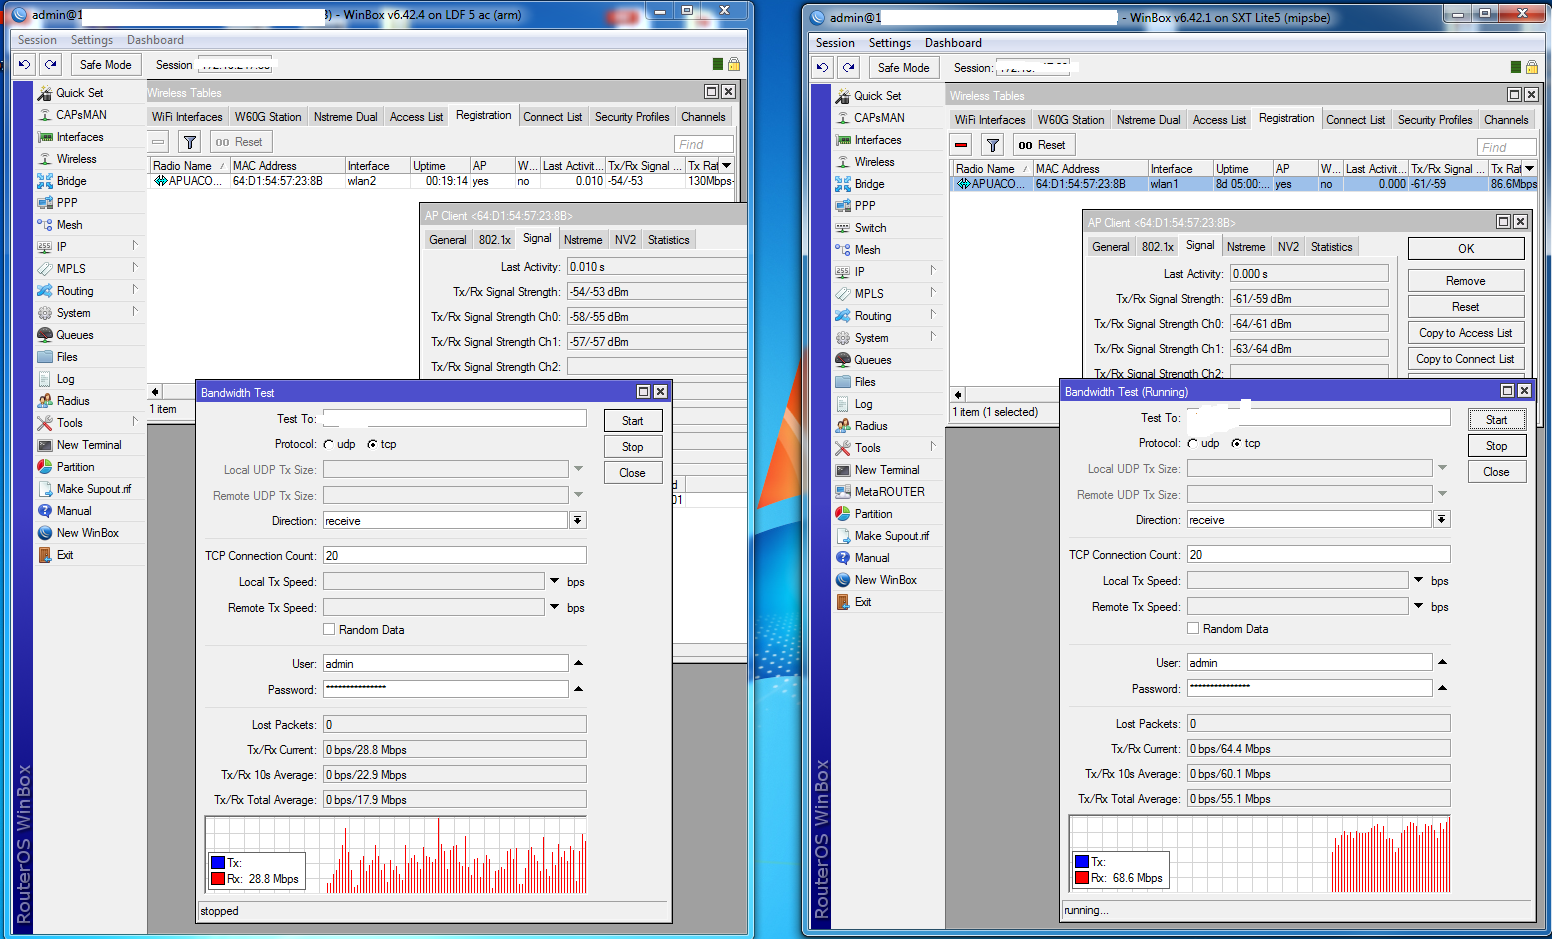Select udp protocol in left Bandwidth Test
The image size is (1552, 939).
(x=329, y=445)
